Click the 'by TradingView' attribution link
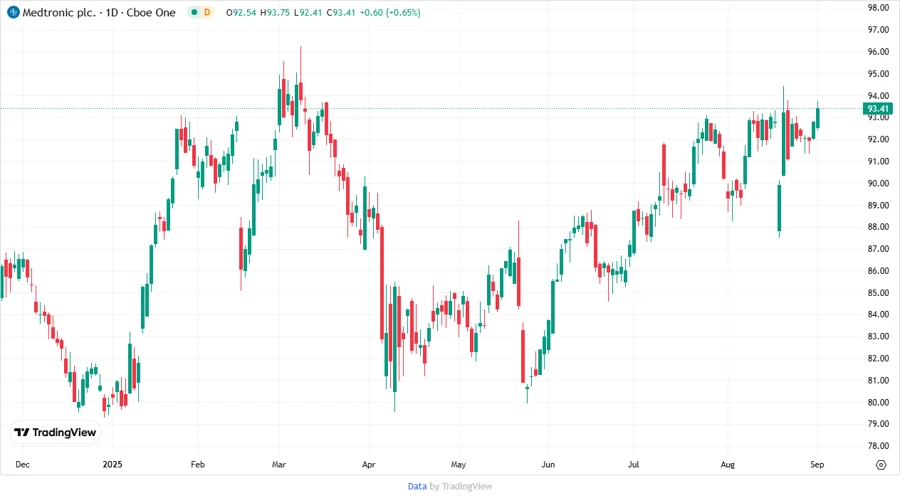900x498 pixels. (x=461, y=487)
